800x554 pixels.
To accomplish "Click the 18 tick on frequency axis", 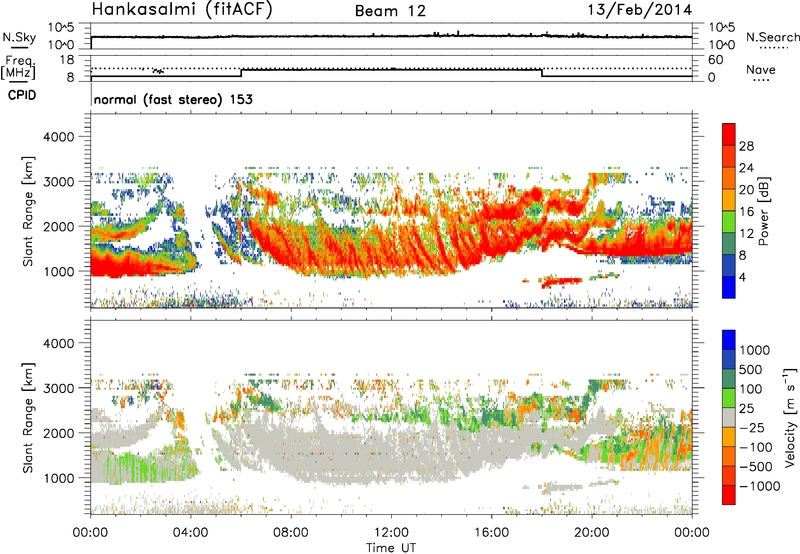I will [67, 60].
